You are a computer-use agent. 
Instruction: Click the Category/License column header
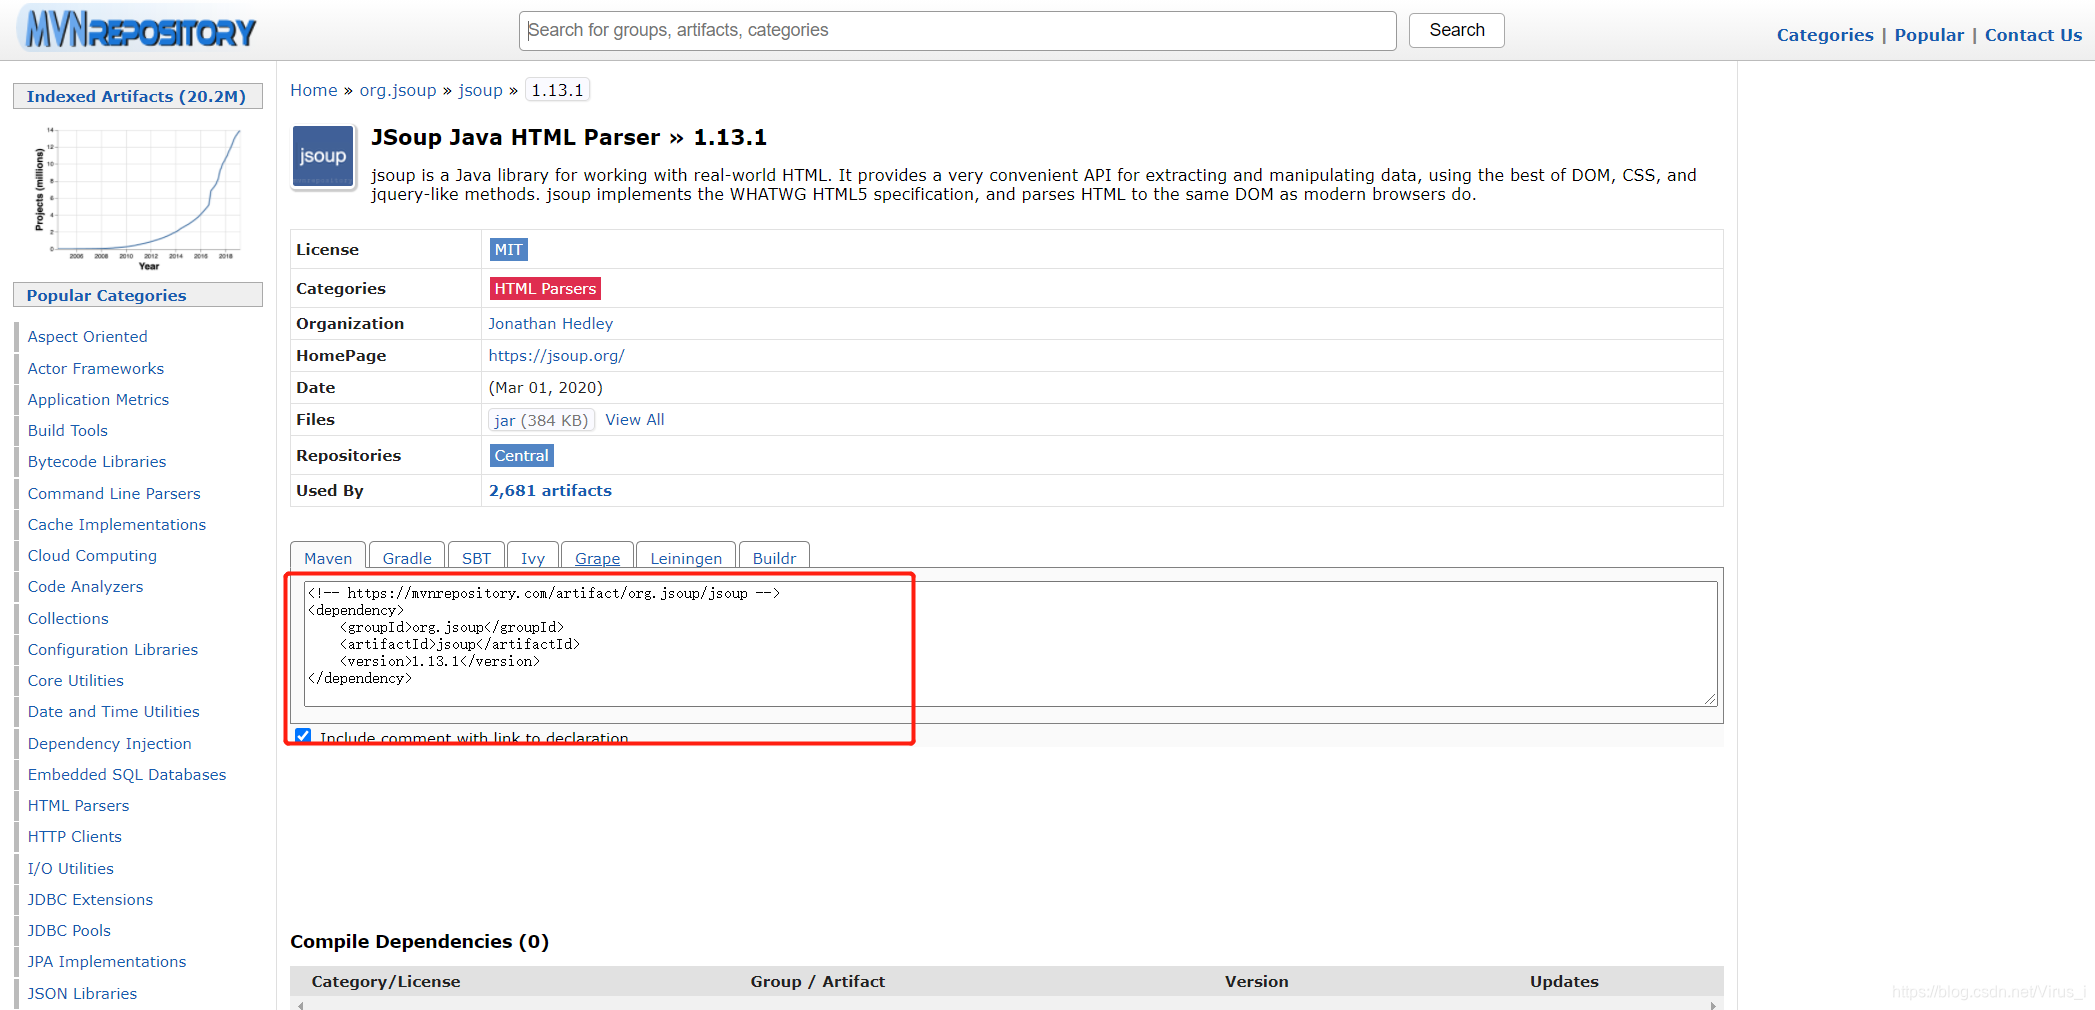coord(386,982)
